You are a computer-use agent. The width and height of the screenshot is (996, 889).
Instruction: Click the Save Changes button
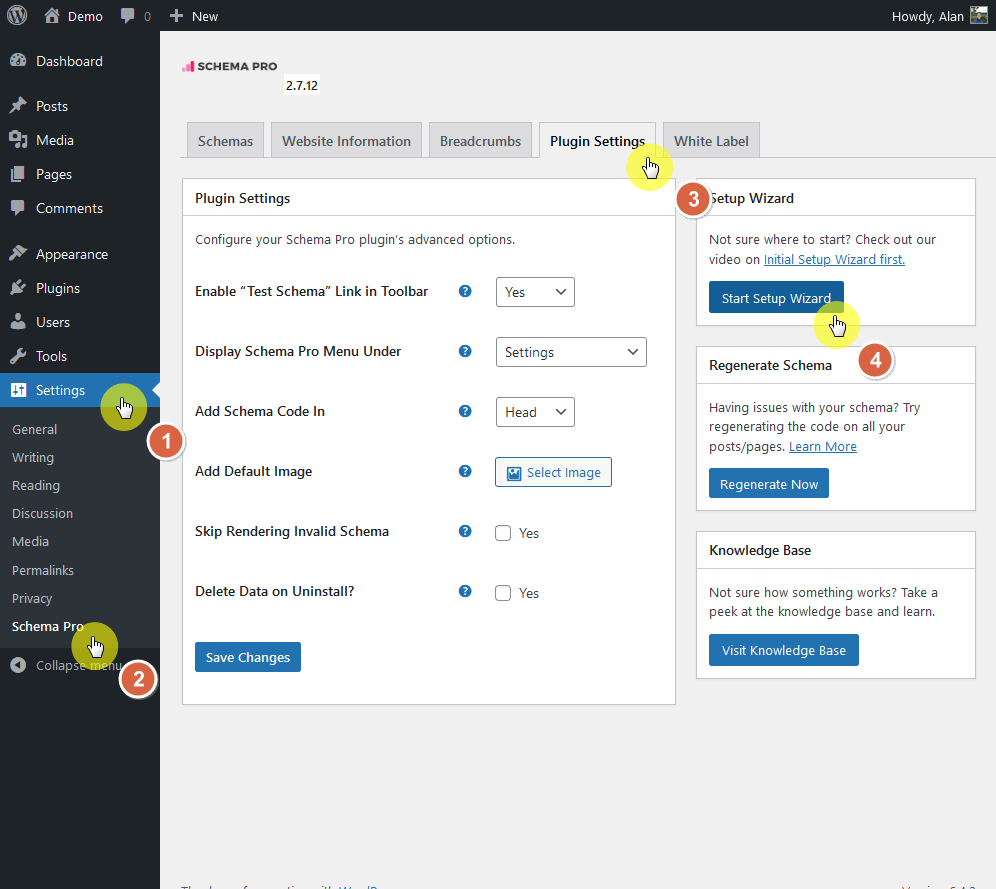point(248,657)
